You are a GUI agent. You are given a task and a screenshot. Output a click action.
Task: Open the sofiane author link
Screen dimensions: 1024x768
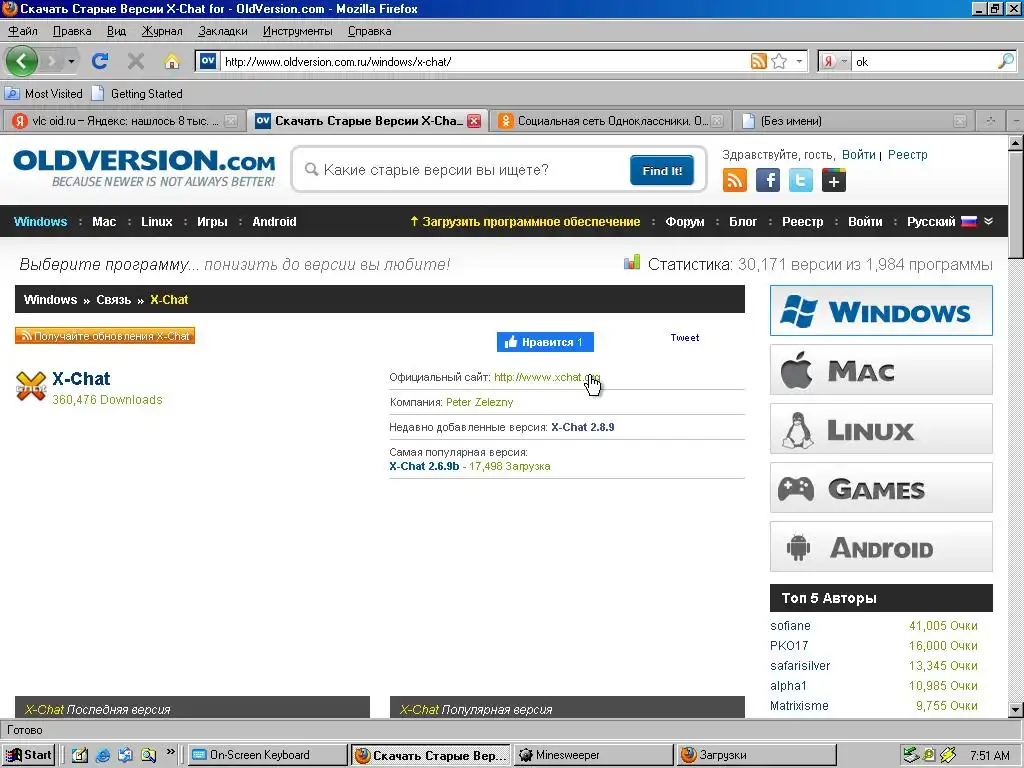[790, 626]
